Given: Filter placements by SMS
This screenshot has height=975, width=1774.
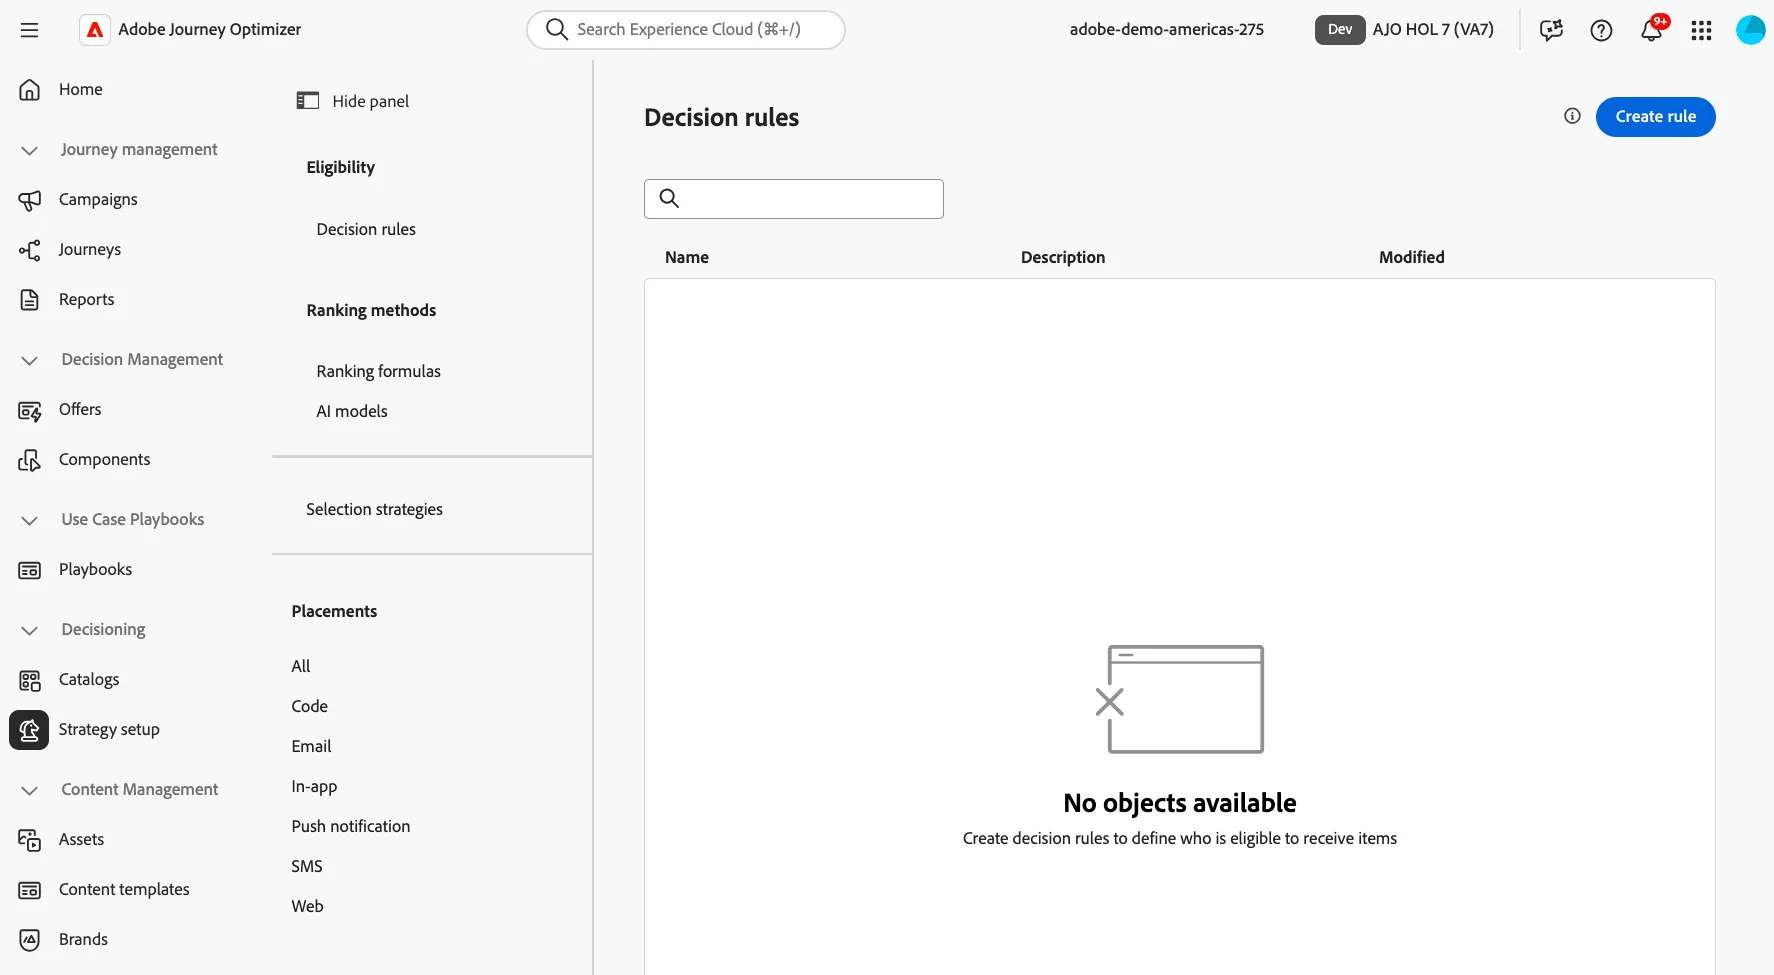Looking at the screenshot, I should (x=307, y=867).
